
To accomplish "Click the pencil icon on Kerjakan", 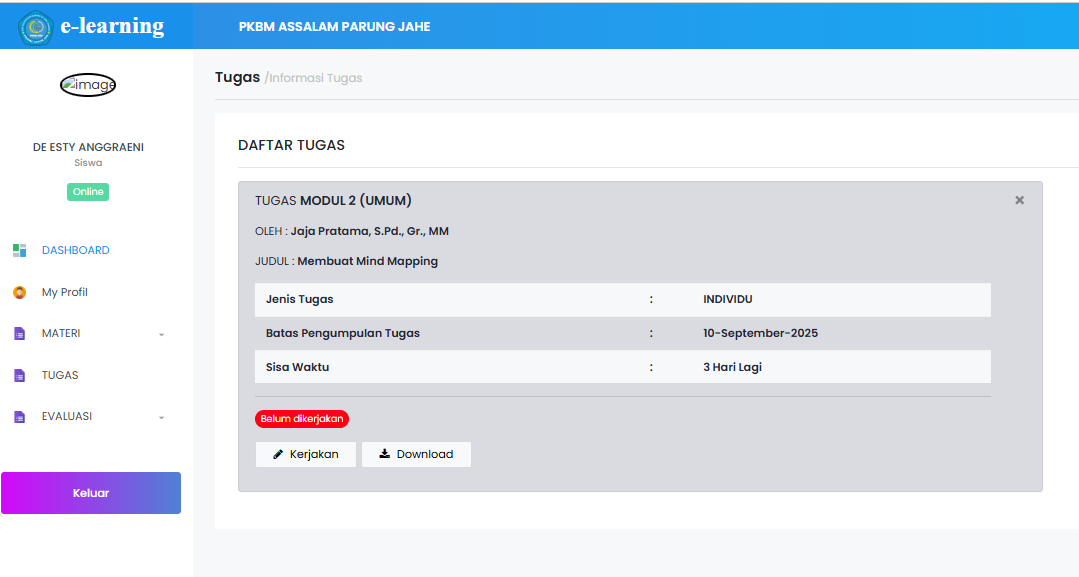I will (279, 454).
